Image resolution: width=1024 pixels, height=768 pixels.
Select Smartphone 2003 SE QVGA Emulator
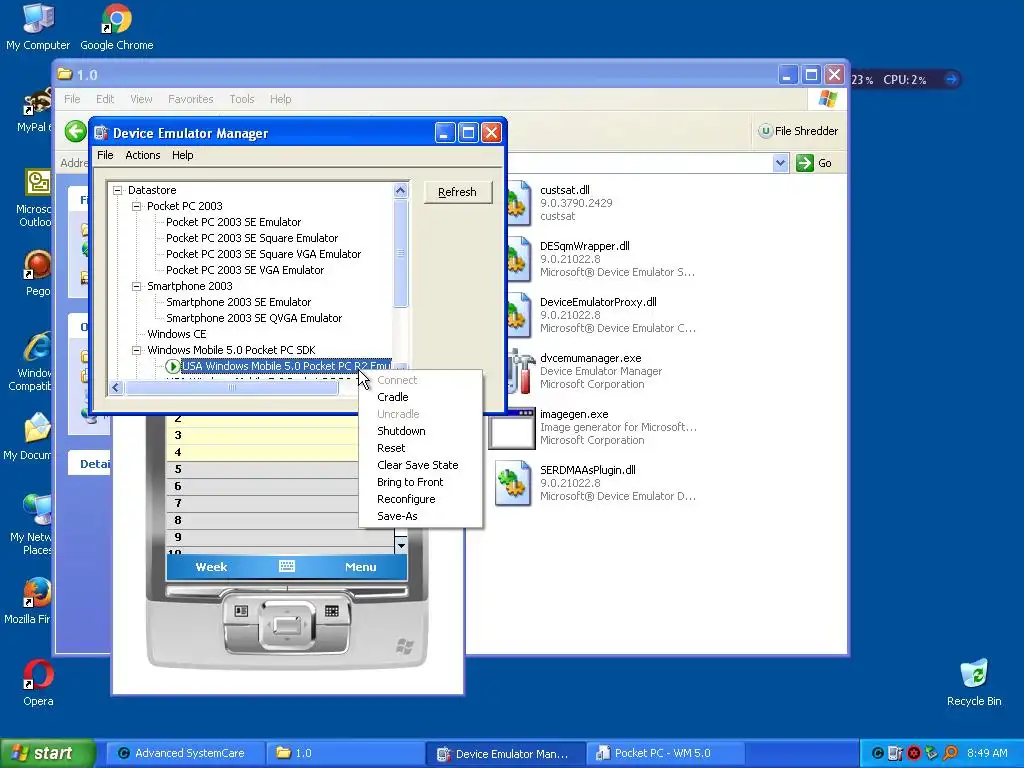[254, 318]
